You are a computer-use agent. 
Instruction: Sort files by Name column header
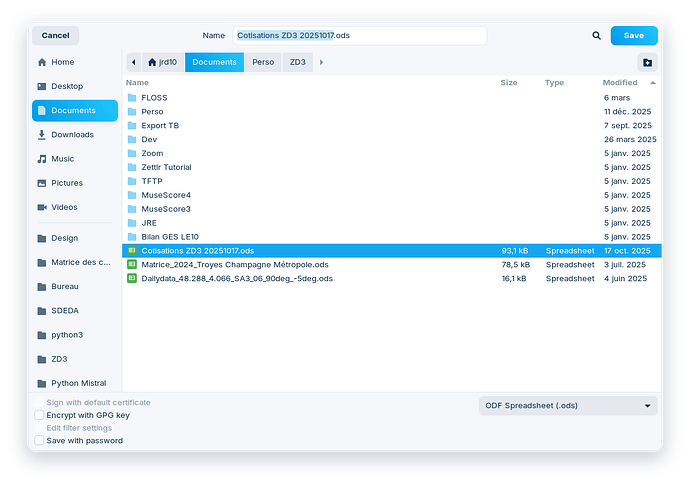137,83
